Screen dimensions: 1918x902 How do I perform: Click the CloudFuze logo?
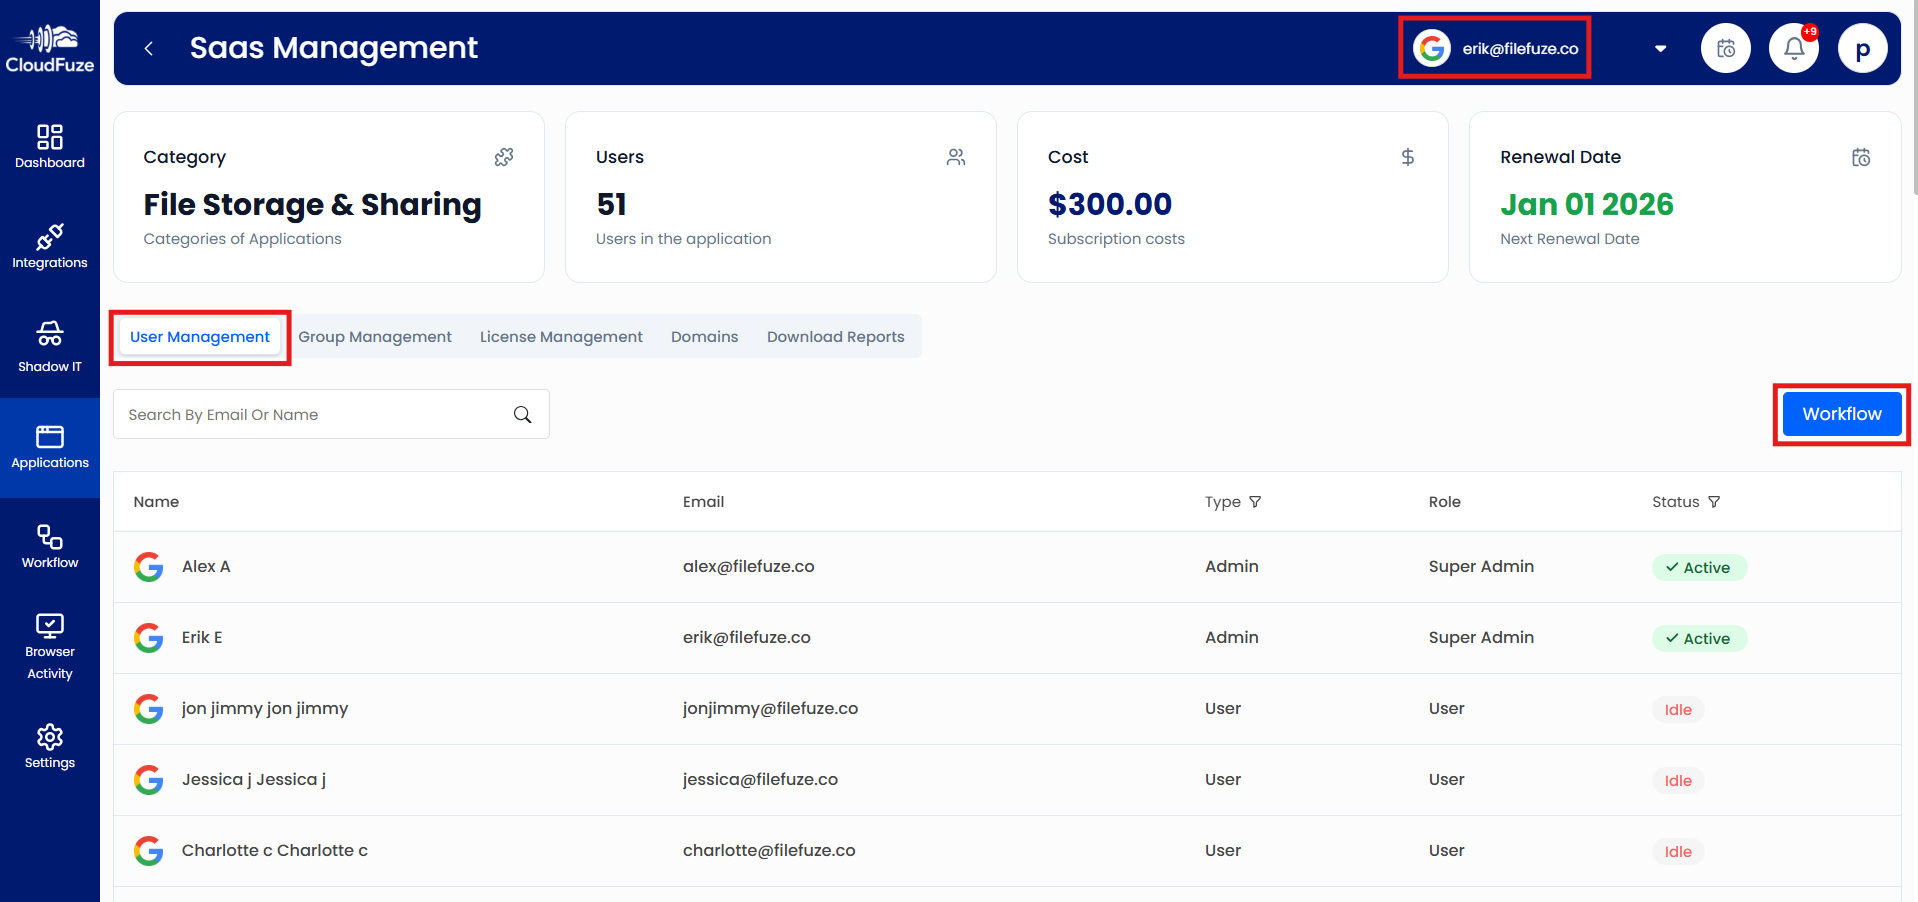point(50,45)
